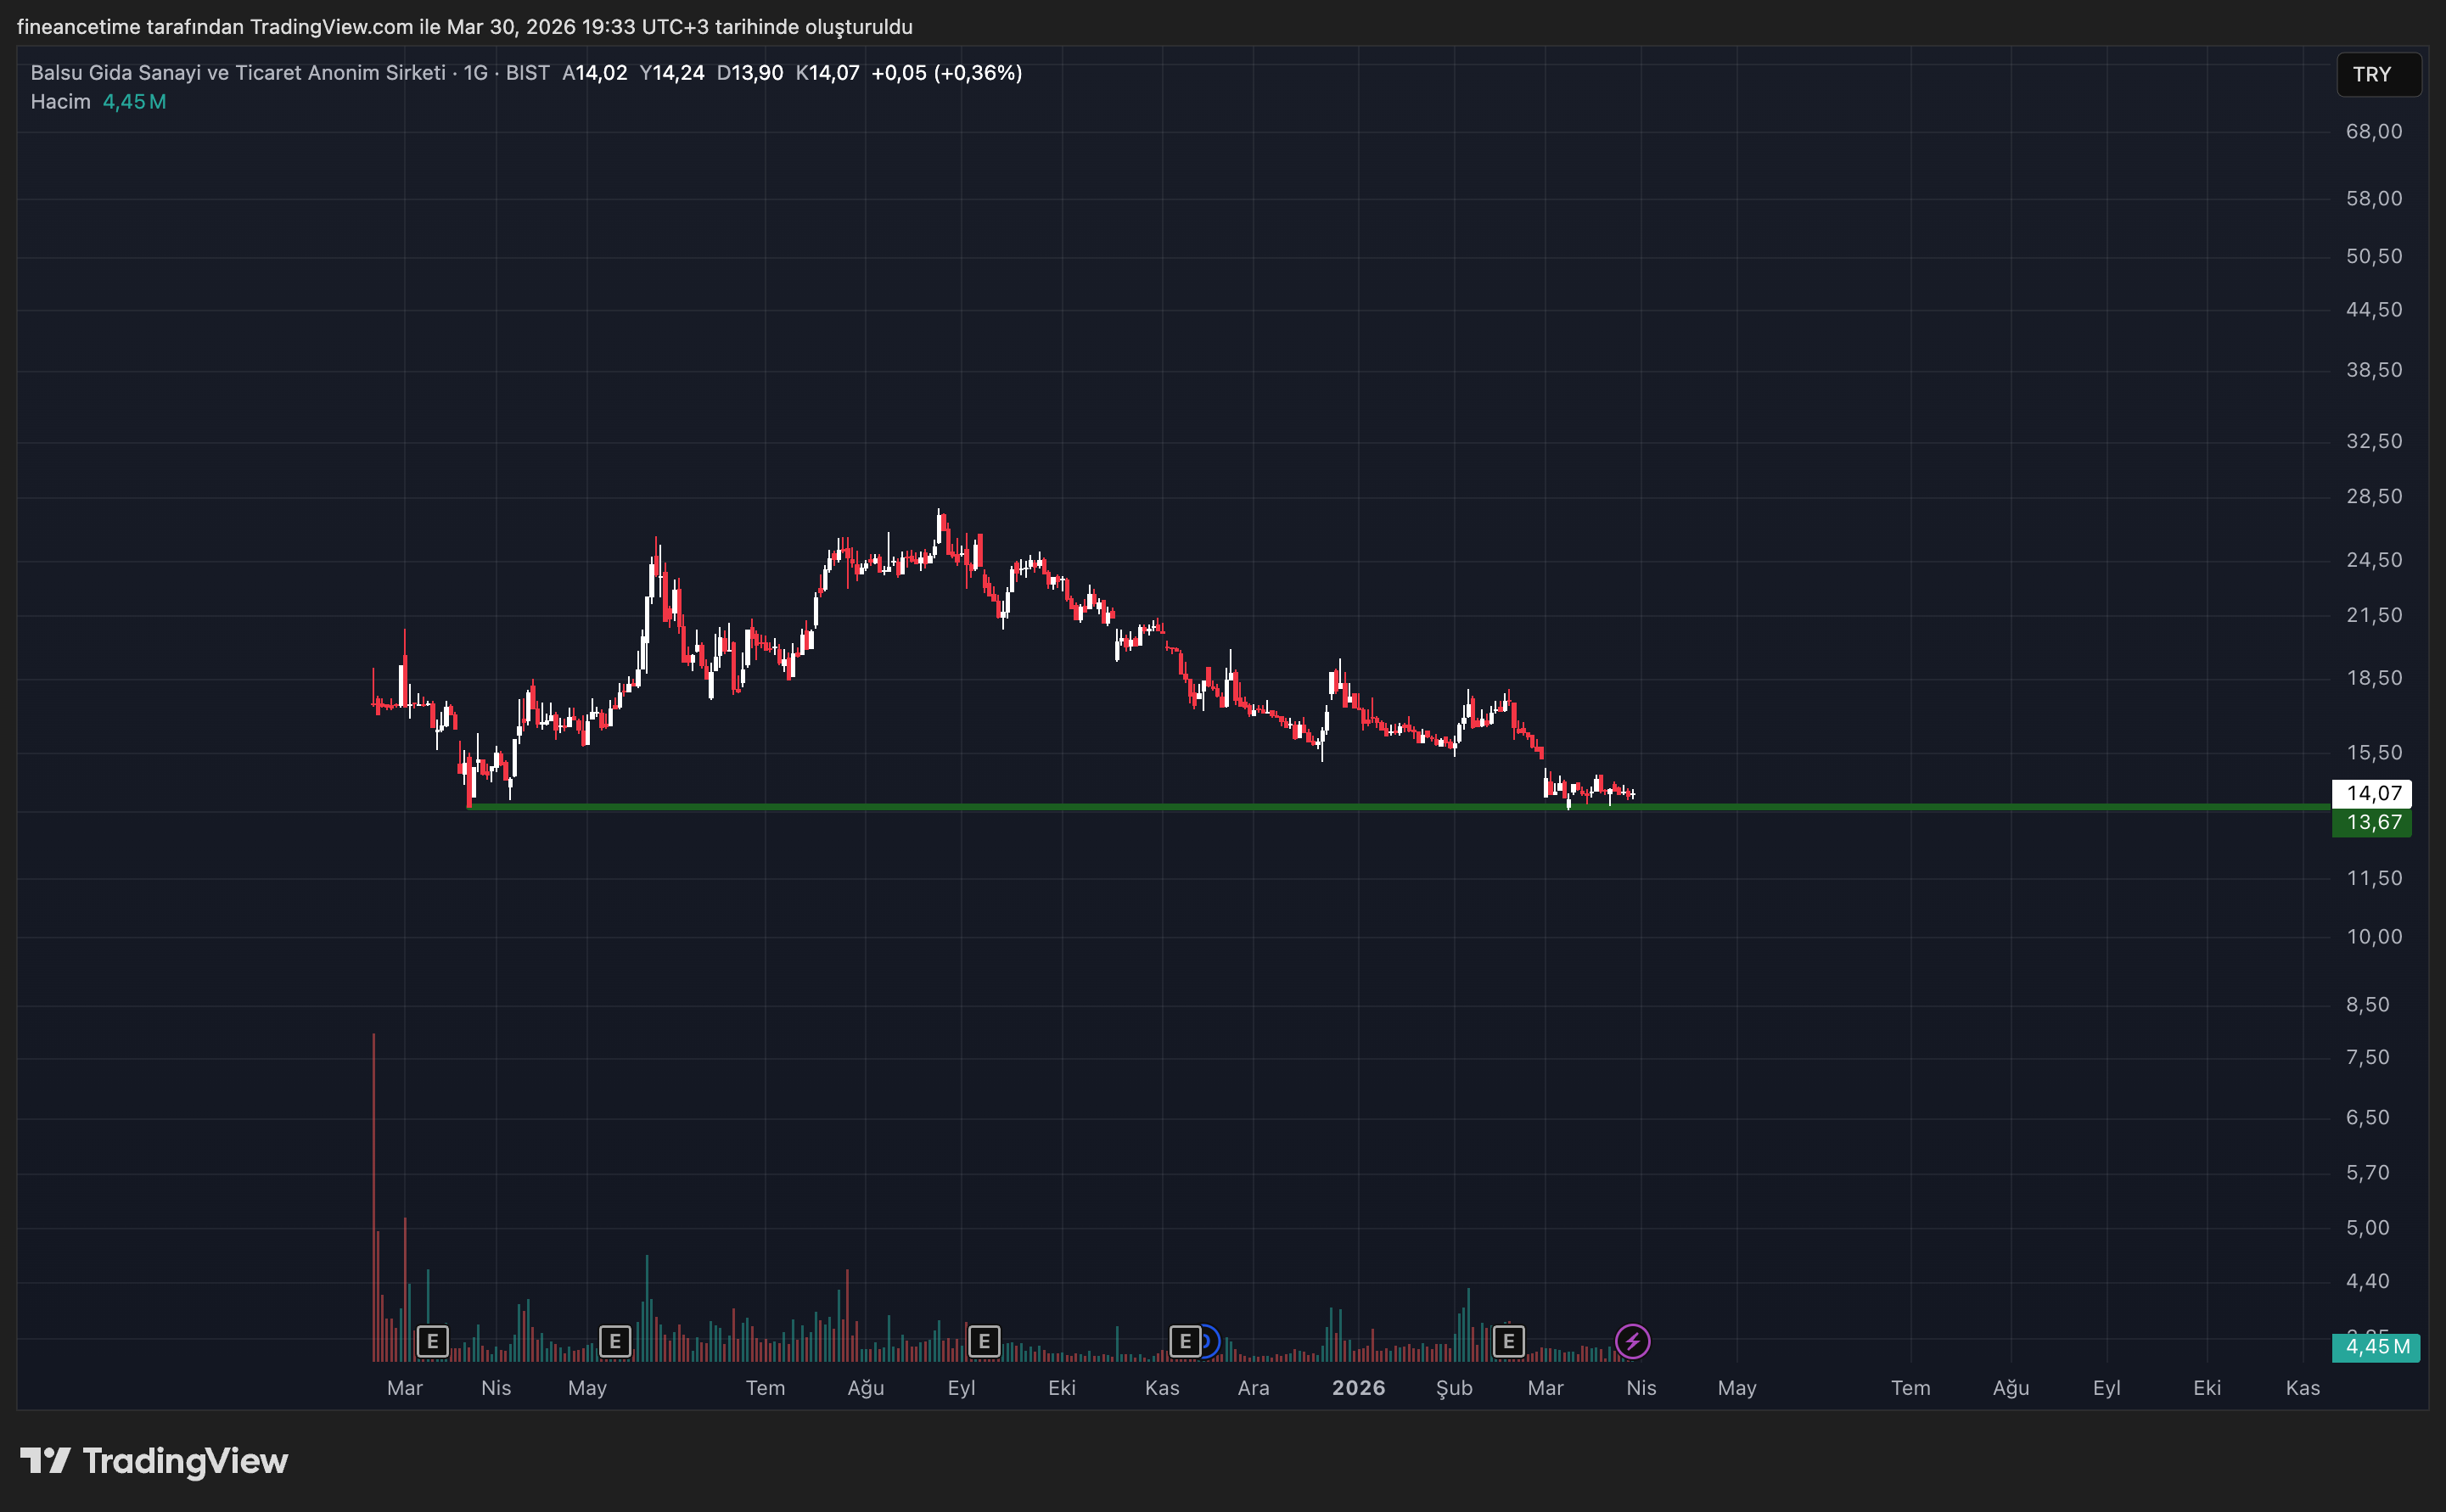Screen dimensions: 2446x1512
Task: Click the E earnings marker near Eyl
Action: (x=984, y=1341)
